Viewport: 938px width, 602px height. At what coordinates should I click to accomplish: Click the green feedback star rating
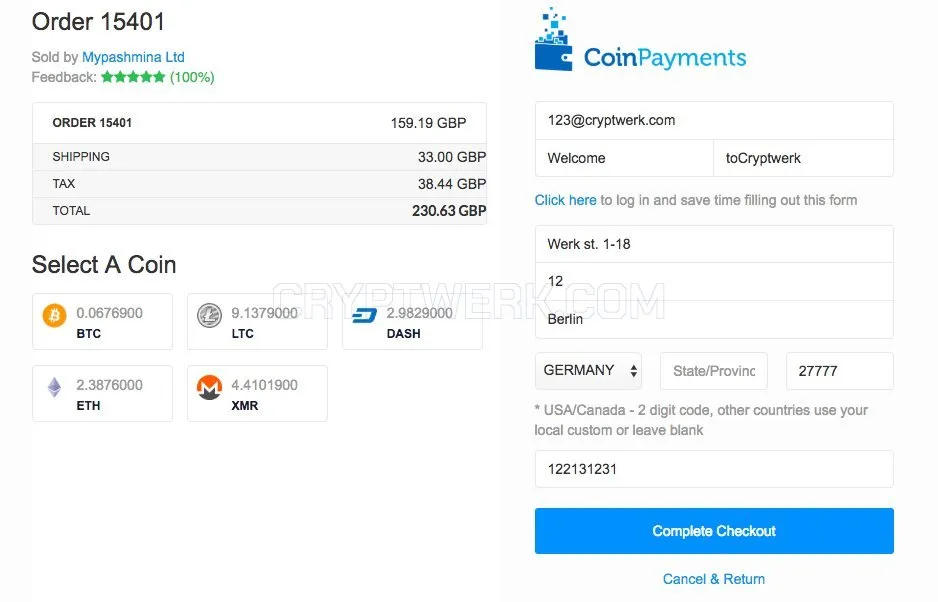[x=133, y=77]
